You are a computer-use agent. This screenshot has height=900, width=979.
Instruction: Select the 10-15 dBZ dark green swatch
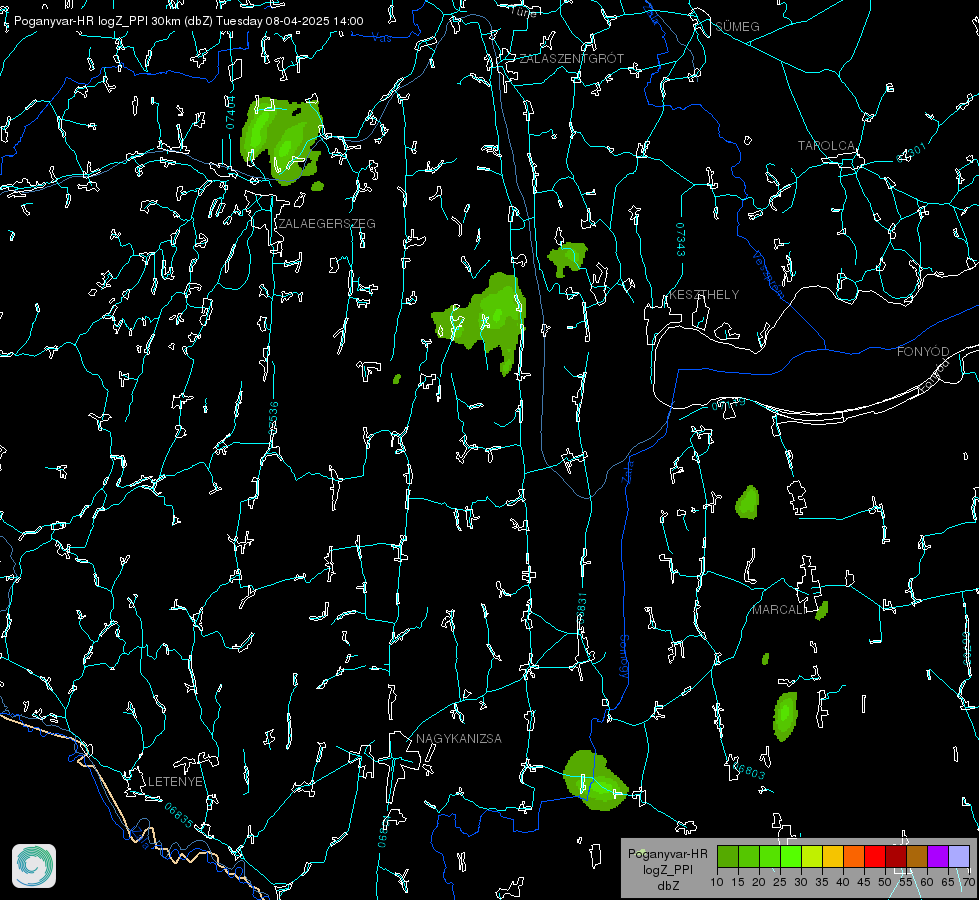click(x=728, y=856)
